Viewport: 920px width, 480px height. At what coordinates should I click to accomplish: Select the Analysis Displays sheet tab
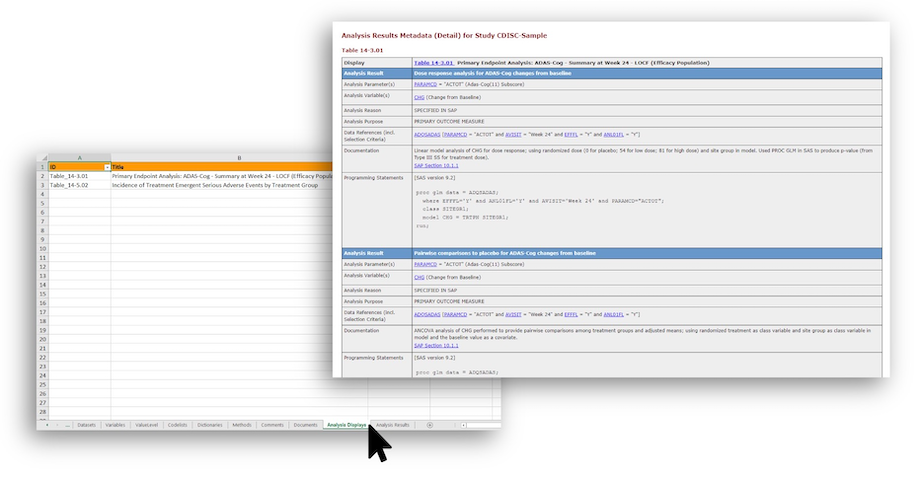[346, 425]
